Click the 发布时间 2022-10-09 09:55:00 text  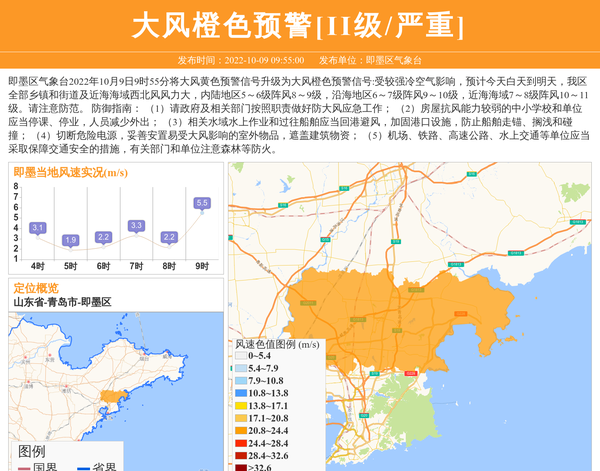[241, 60]
